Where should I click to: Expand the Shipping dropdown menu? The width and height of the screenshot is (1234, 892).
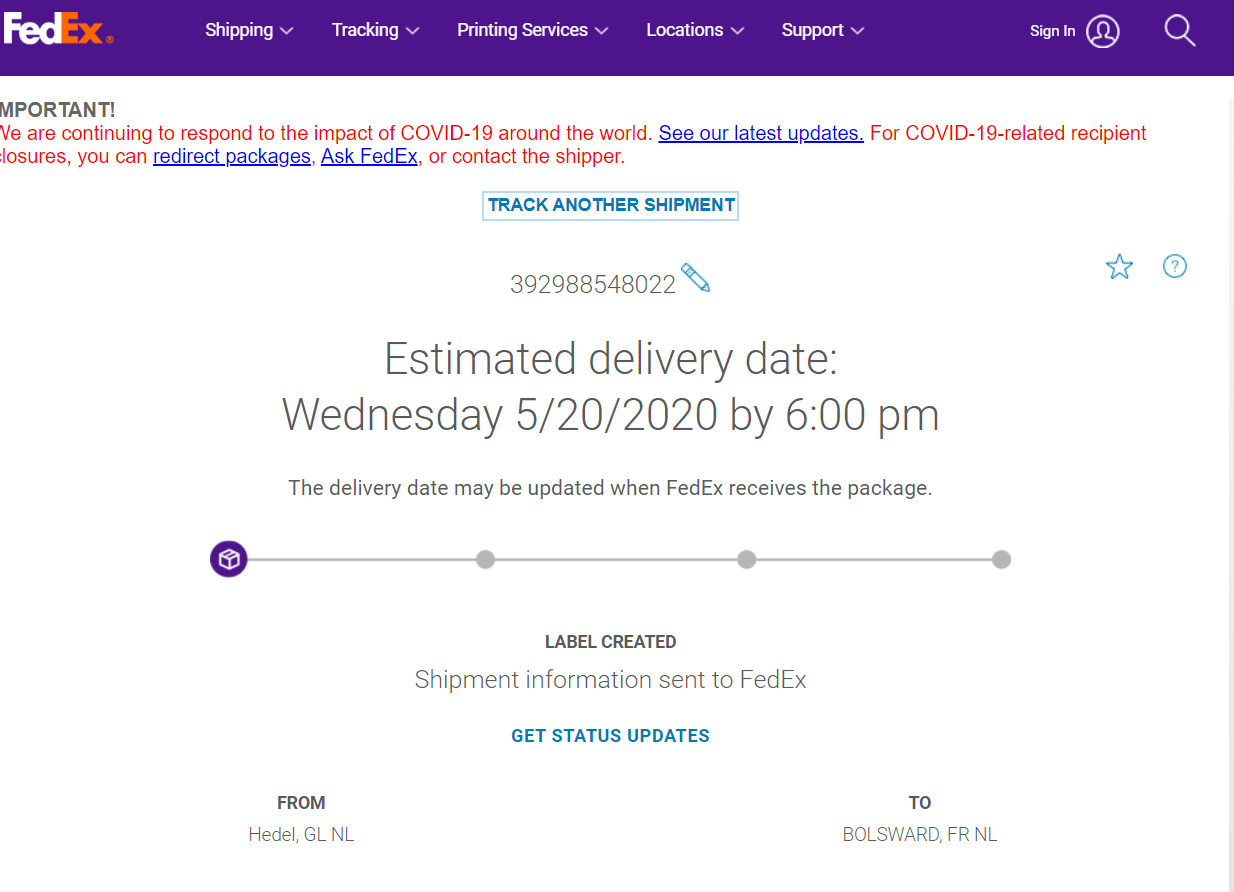pos(249,30)
